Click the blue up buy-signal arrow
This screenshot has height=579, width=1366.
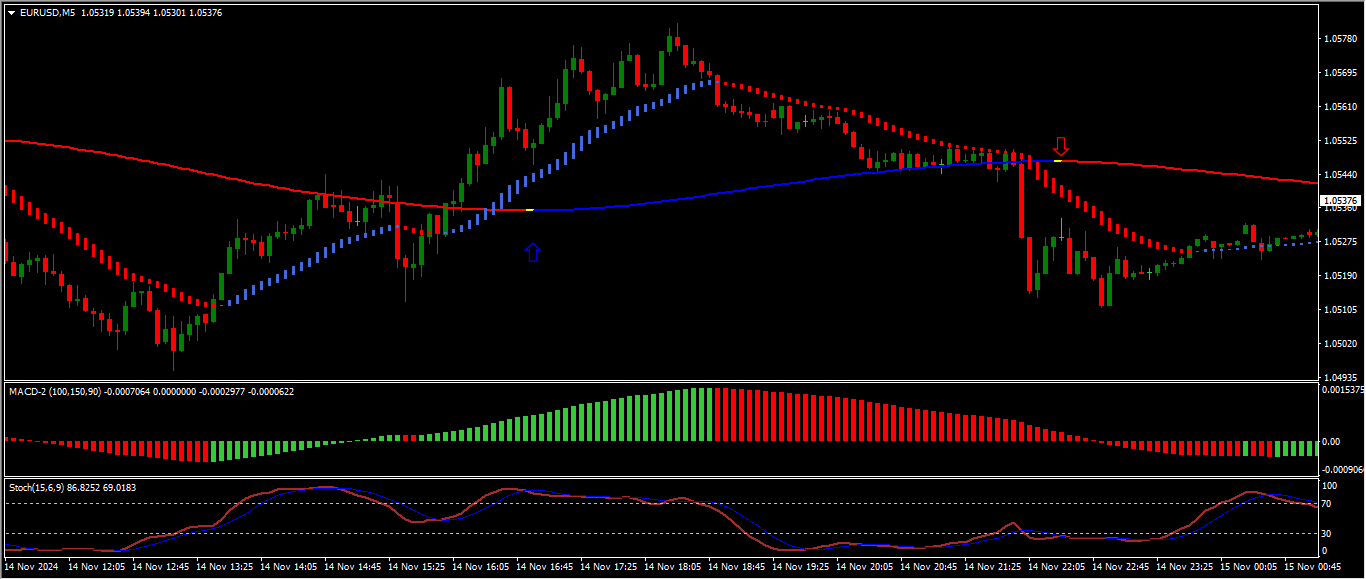[x=533, y=252]
